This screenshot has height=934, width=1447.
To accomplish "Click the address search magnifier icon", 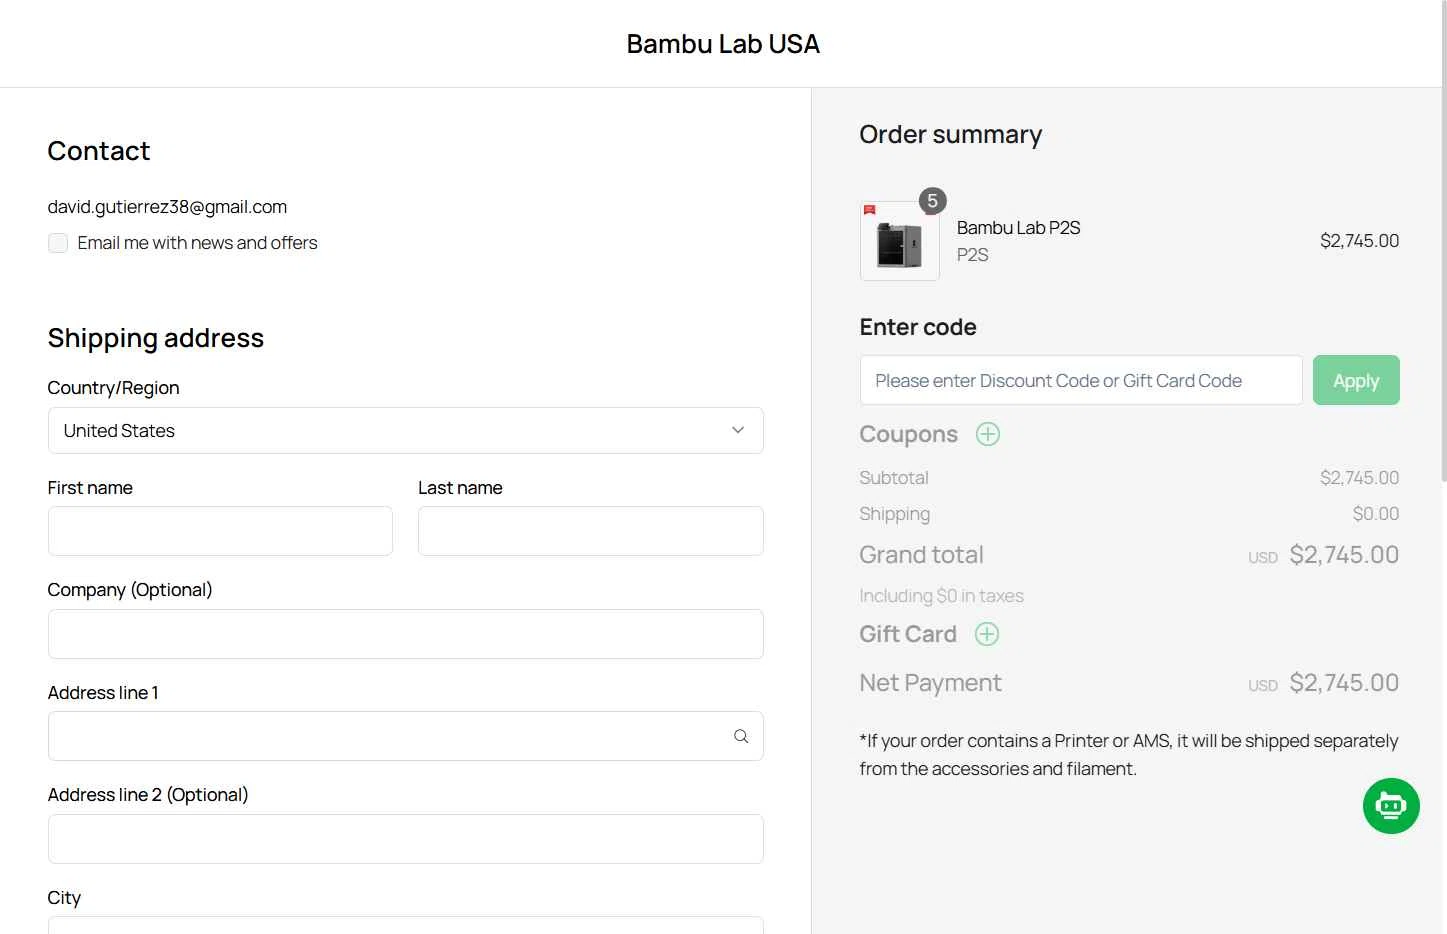I will tap(741, 736).
